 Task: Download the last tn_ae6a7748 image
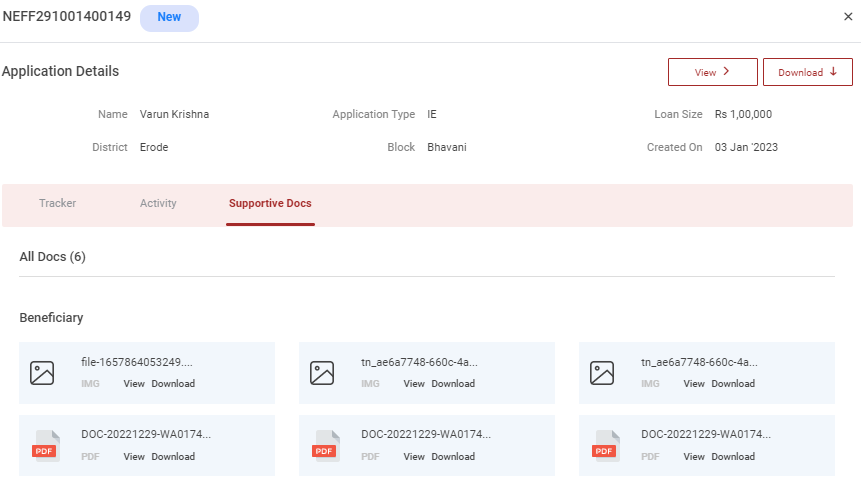733,384
